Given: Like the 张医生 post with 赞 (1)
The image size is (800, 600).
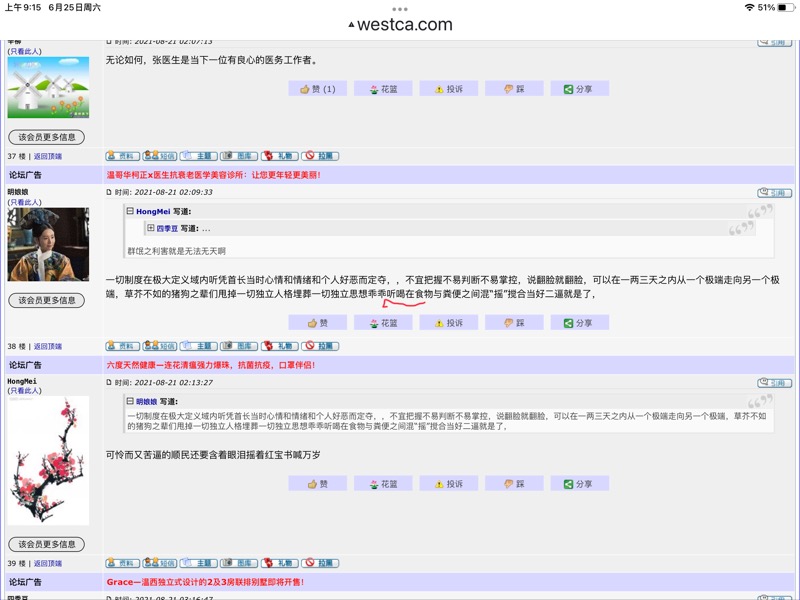Looking at the screenshot, I should (x=317, y=89).
